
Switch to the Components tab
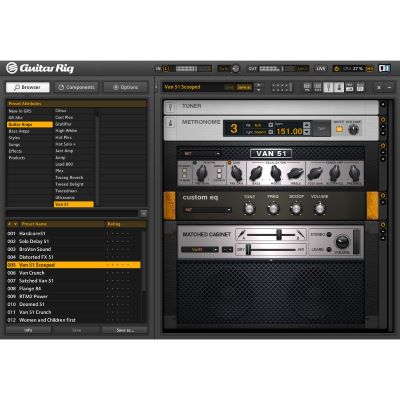pos(76,87)
